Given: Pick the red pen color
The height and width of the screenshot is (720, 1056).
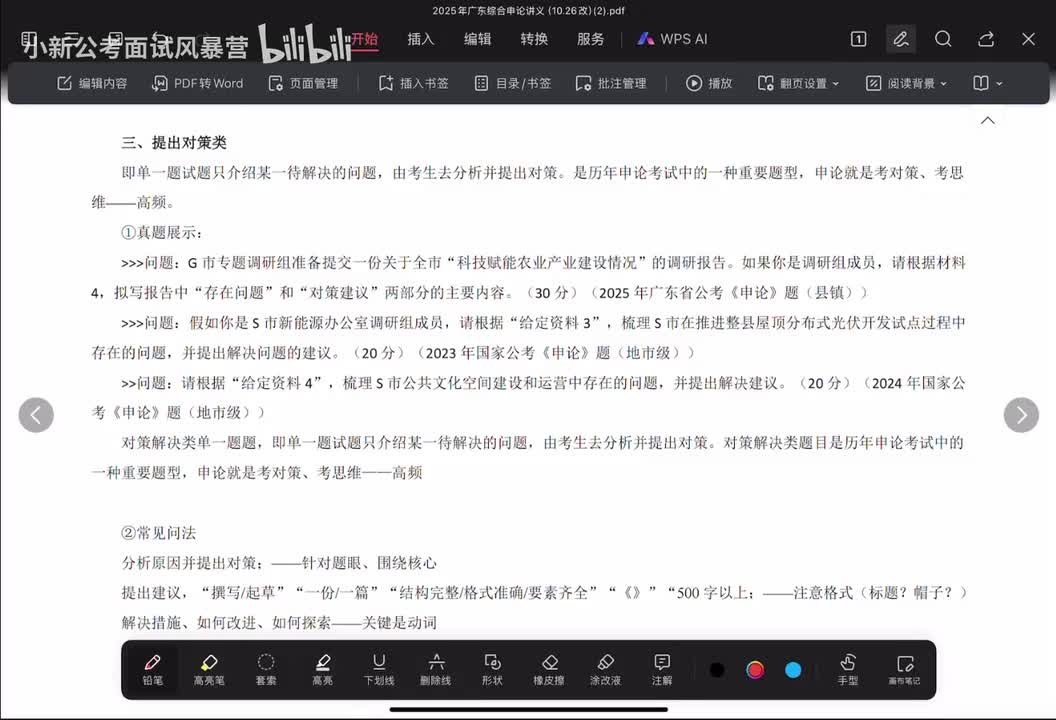Looking at the screenshot, I should 756,669.
